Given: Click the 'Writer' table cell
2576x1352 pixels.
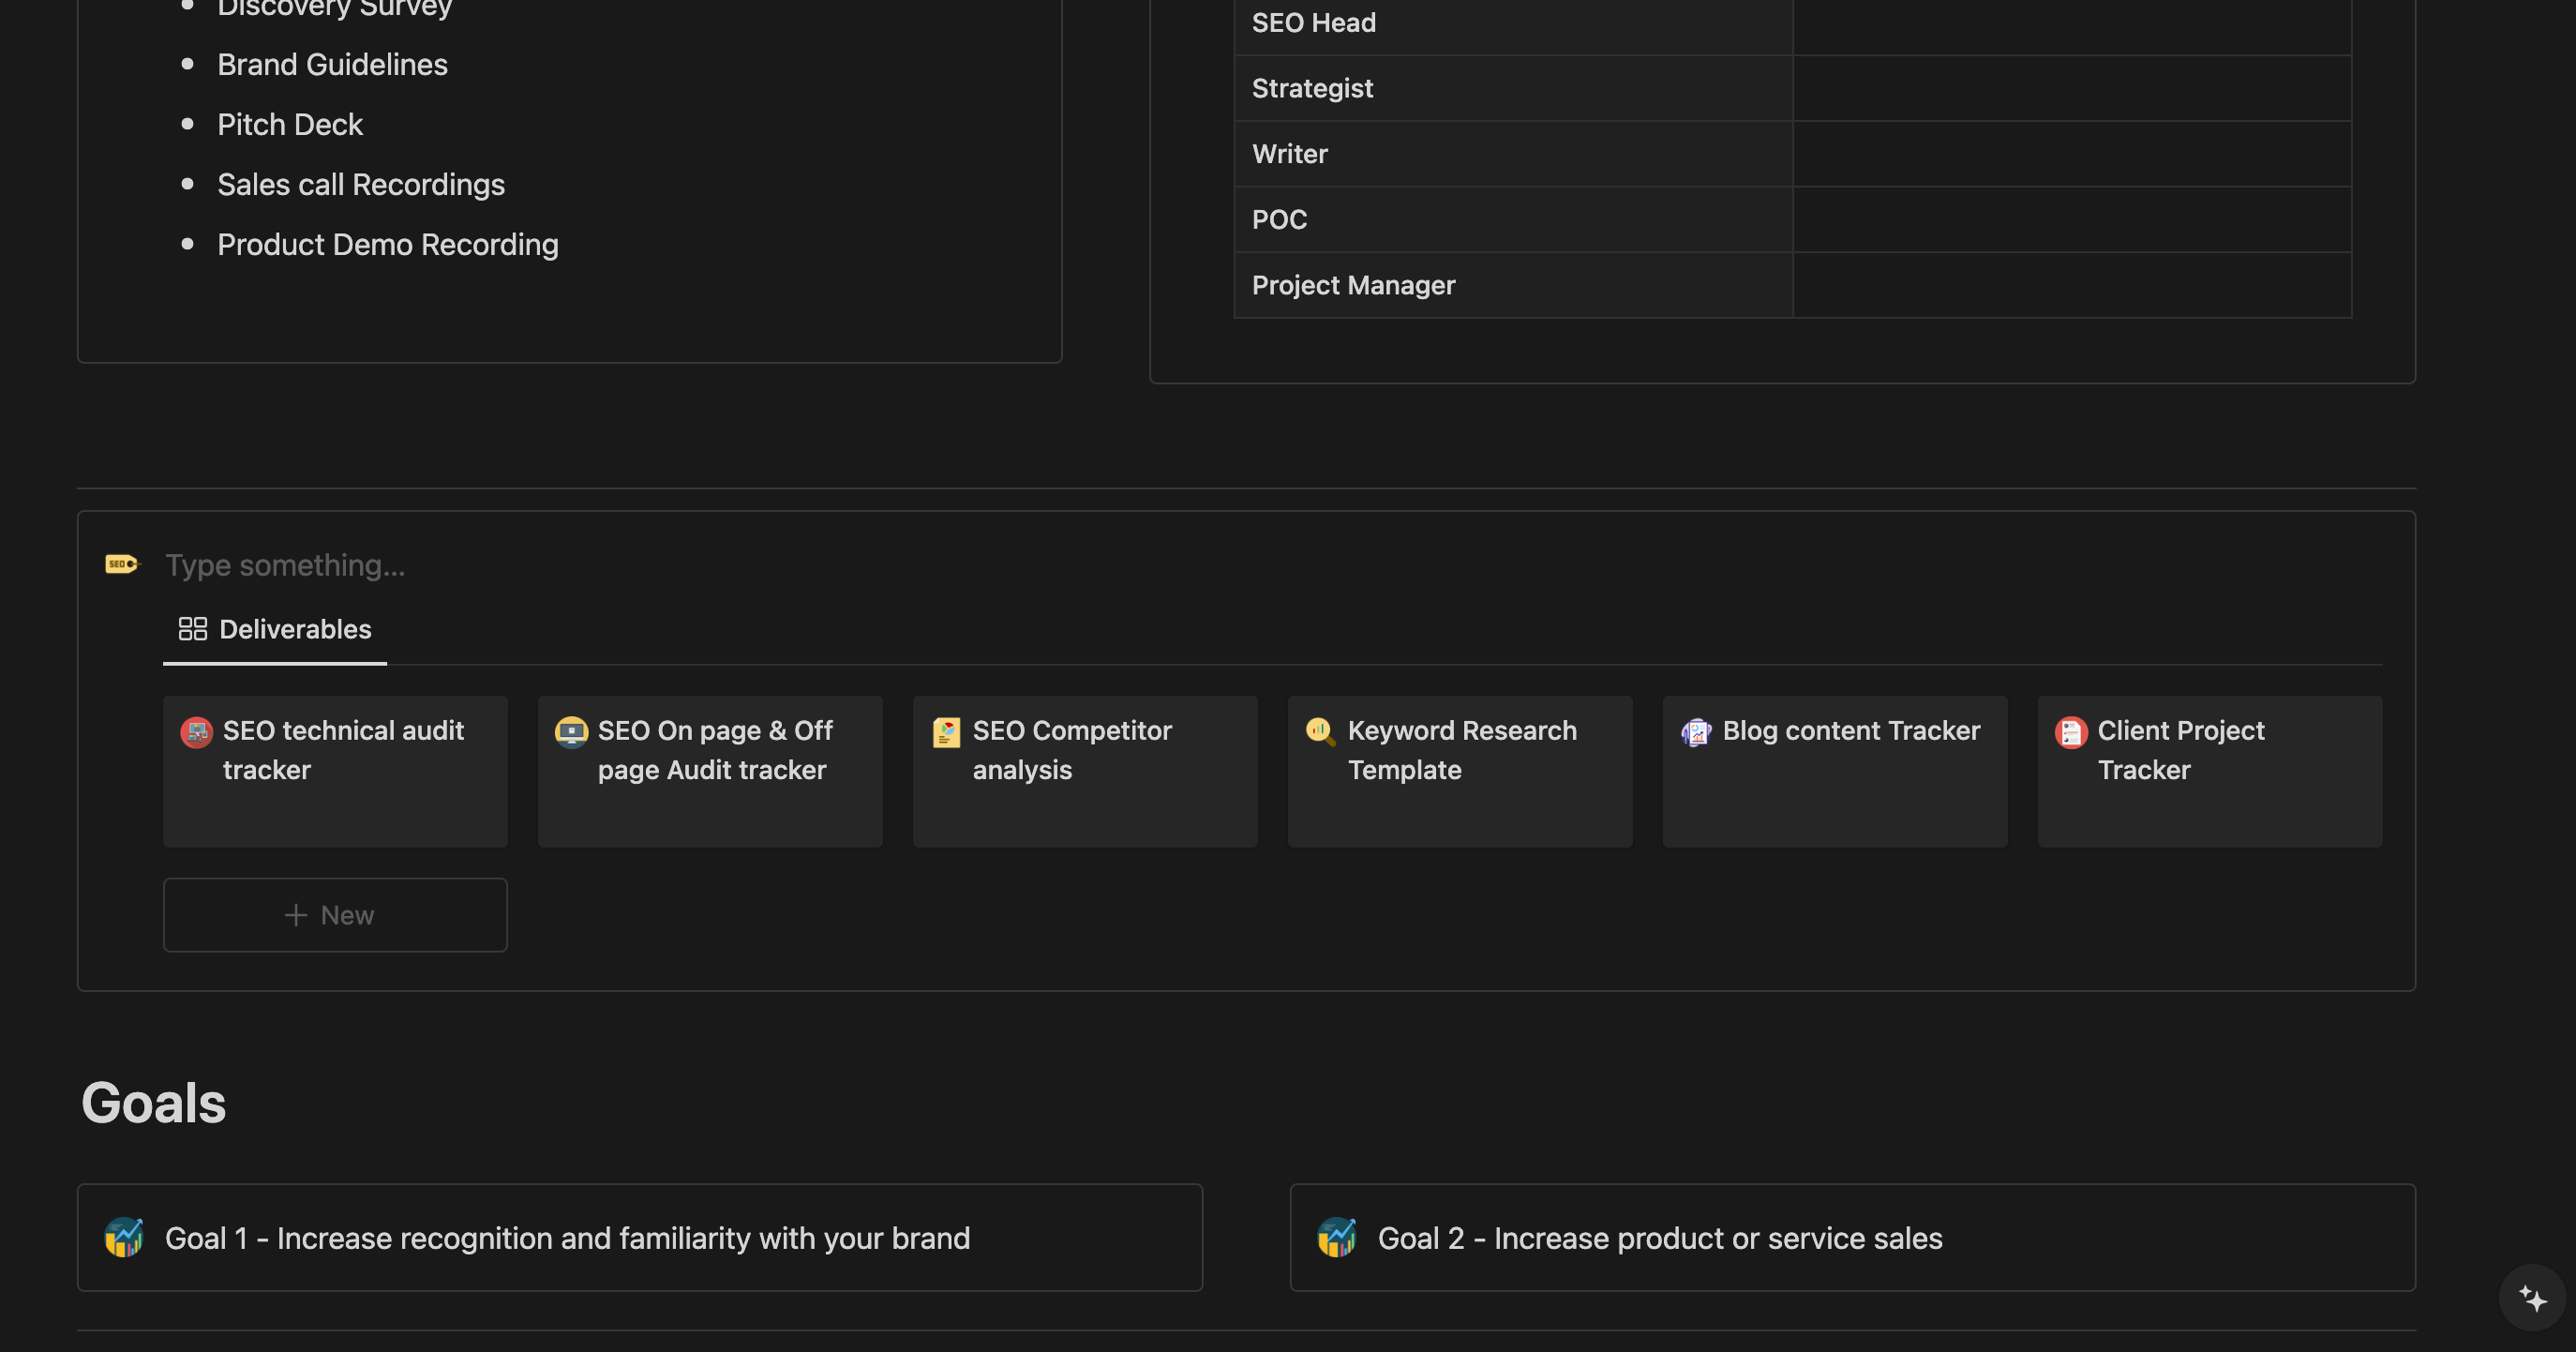Looking at the screenshot, I should (x=1514, y=154).
